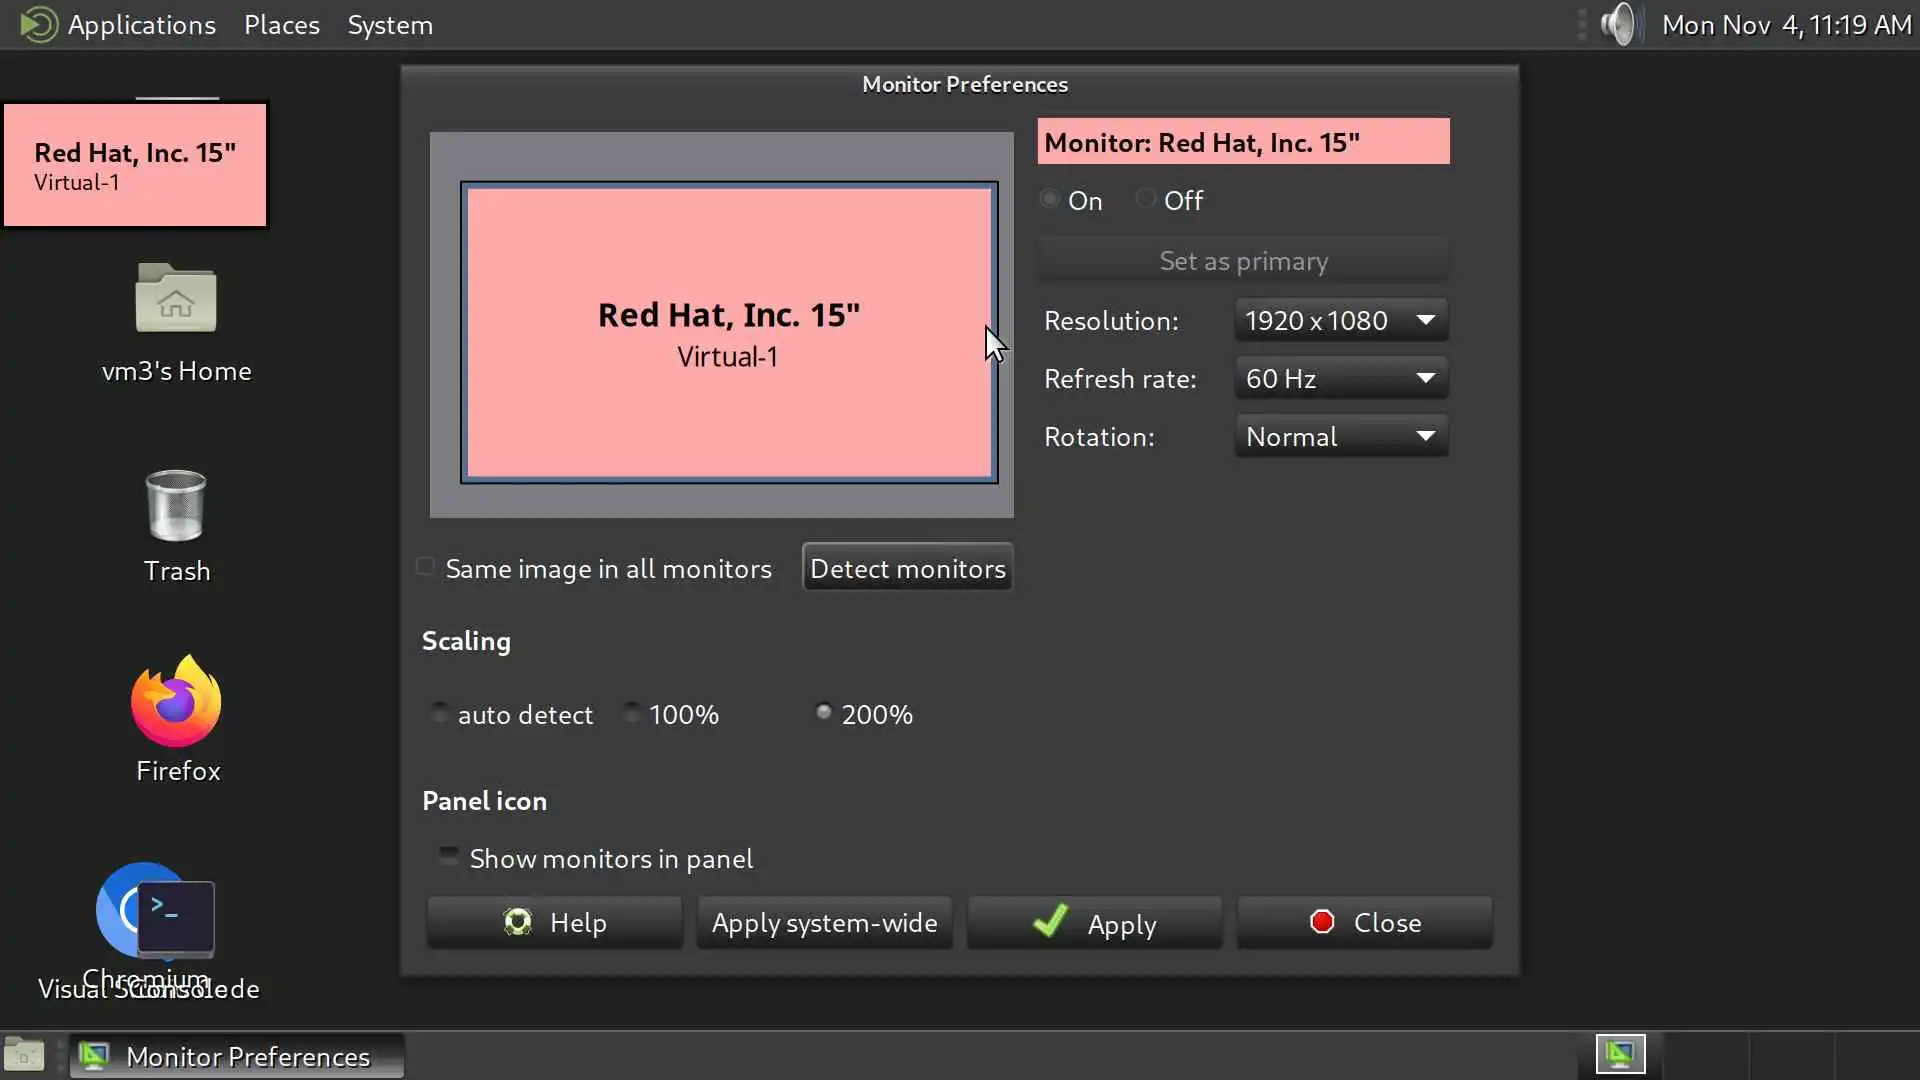Click the show desktop icon in bottom panel
1920x1080 pixels.
click(x=24, y=1055)
